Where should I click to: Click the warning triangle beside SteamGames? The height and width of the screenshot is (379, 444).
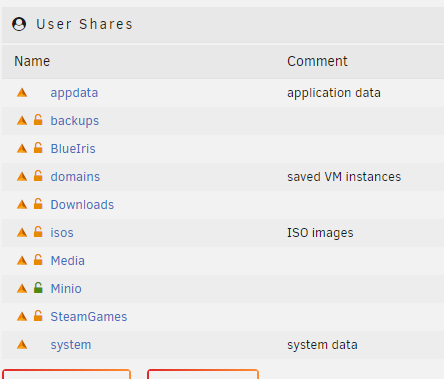coord(22,316)
